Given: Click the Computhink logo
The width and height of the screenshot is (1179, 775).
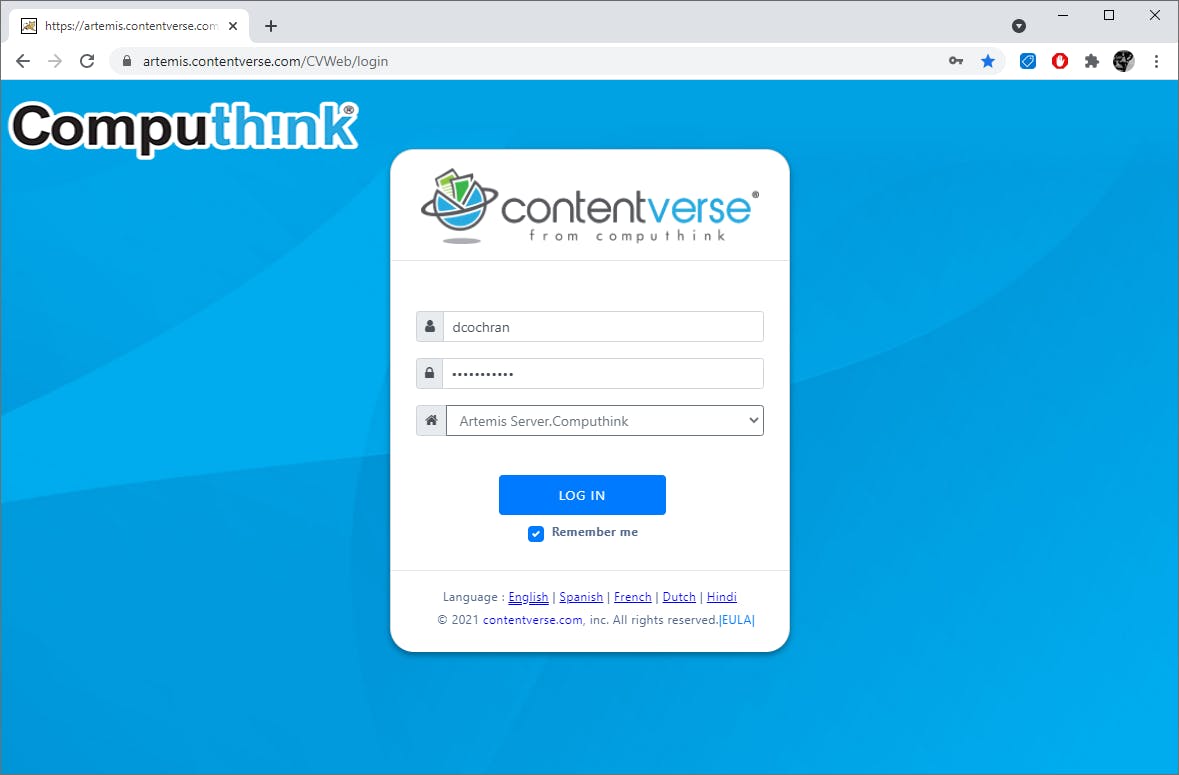Looking at the screenshot, I should (x=183, y=128).
